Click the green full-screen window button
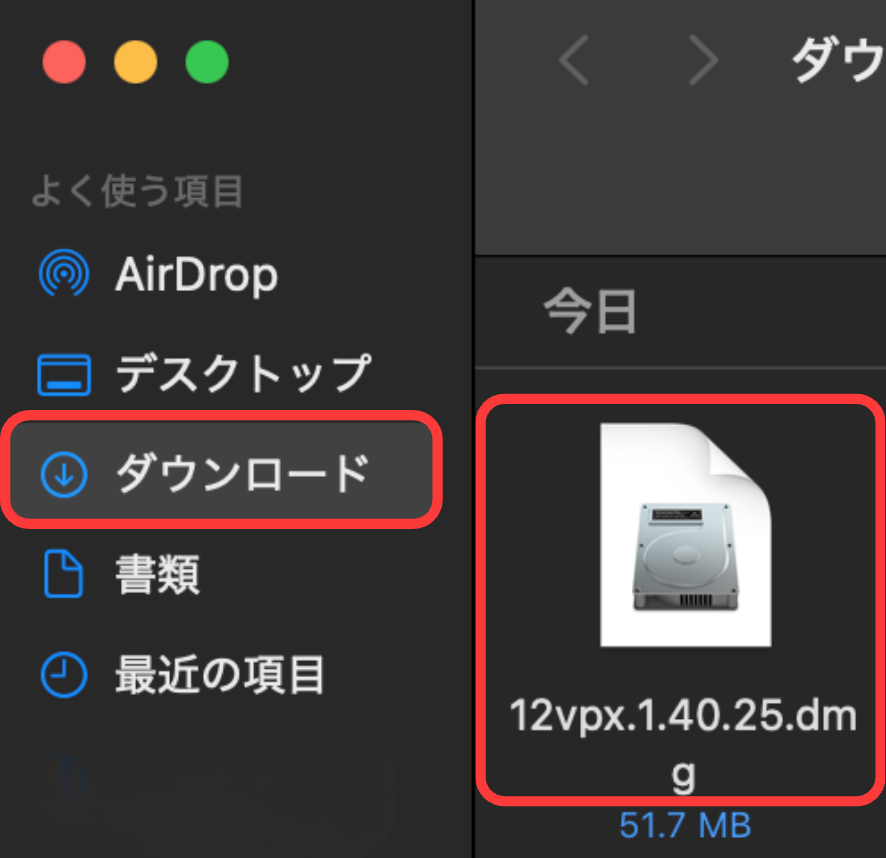Screen dimensions: 886x858 (207, 63)
